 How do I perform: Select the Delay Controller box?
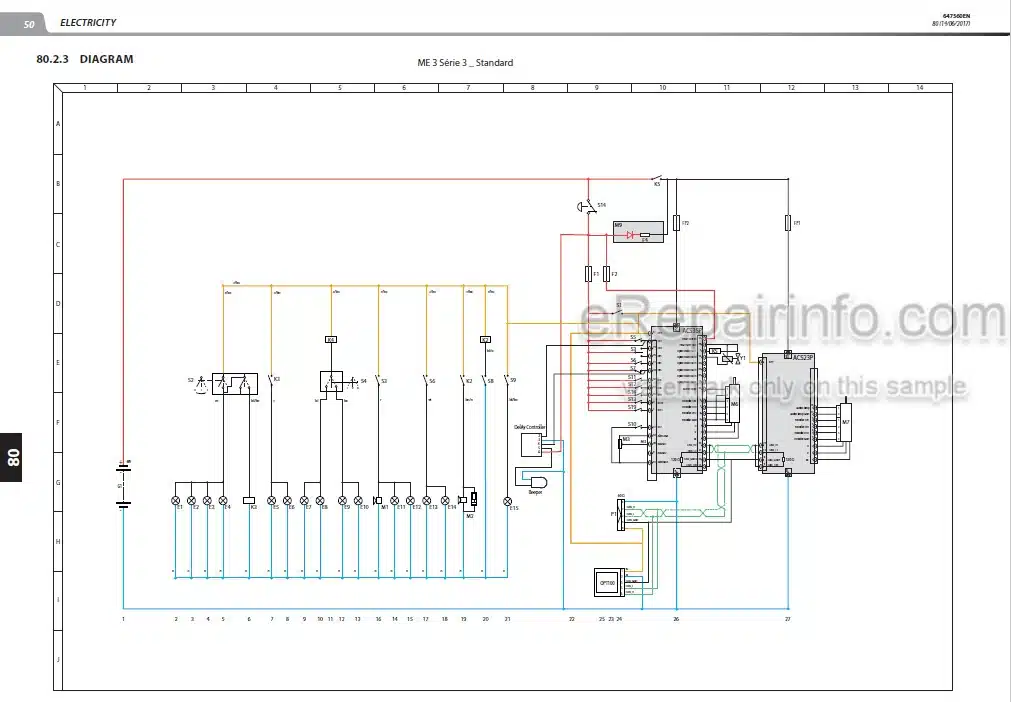coord(530,444)
